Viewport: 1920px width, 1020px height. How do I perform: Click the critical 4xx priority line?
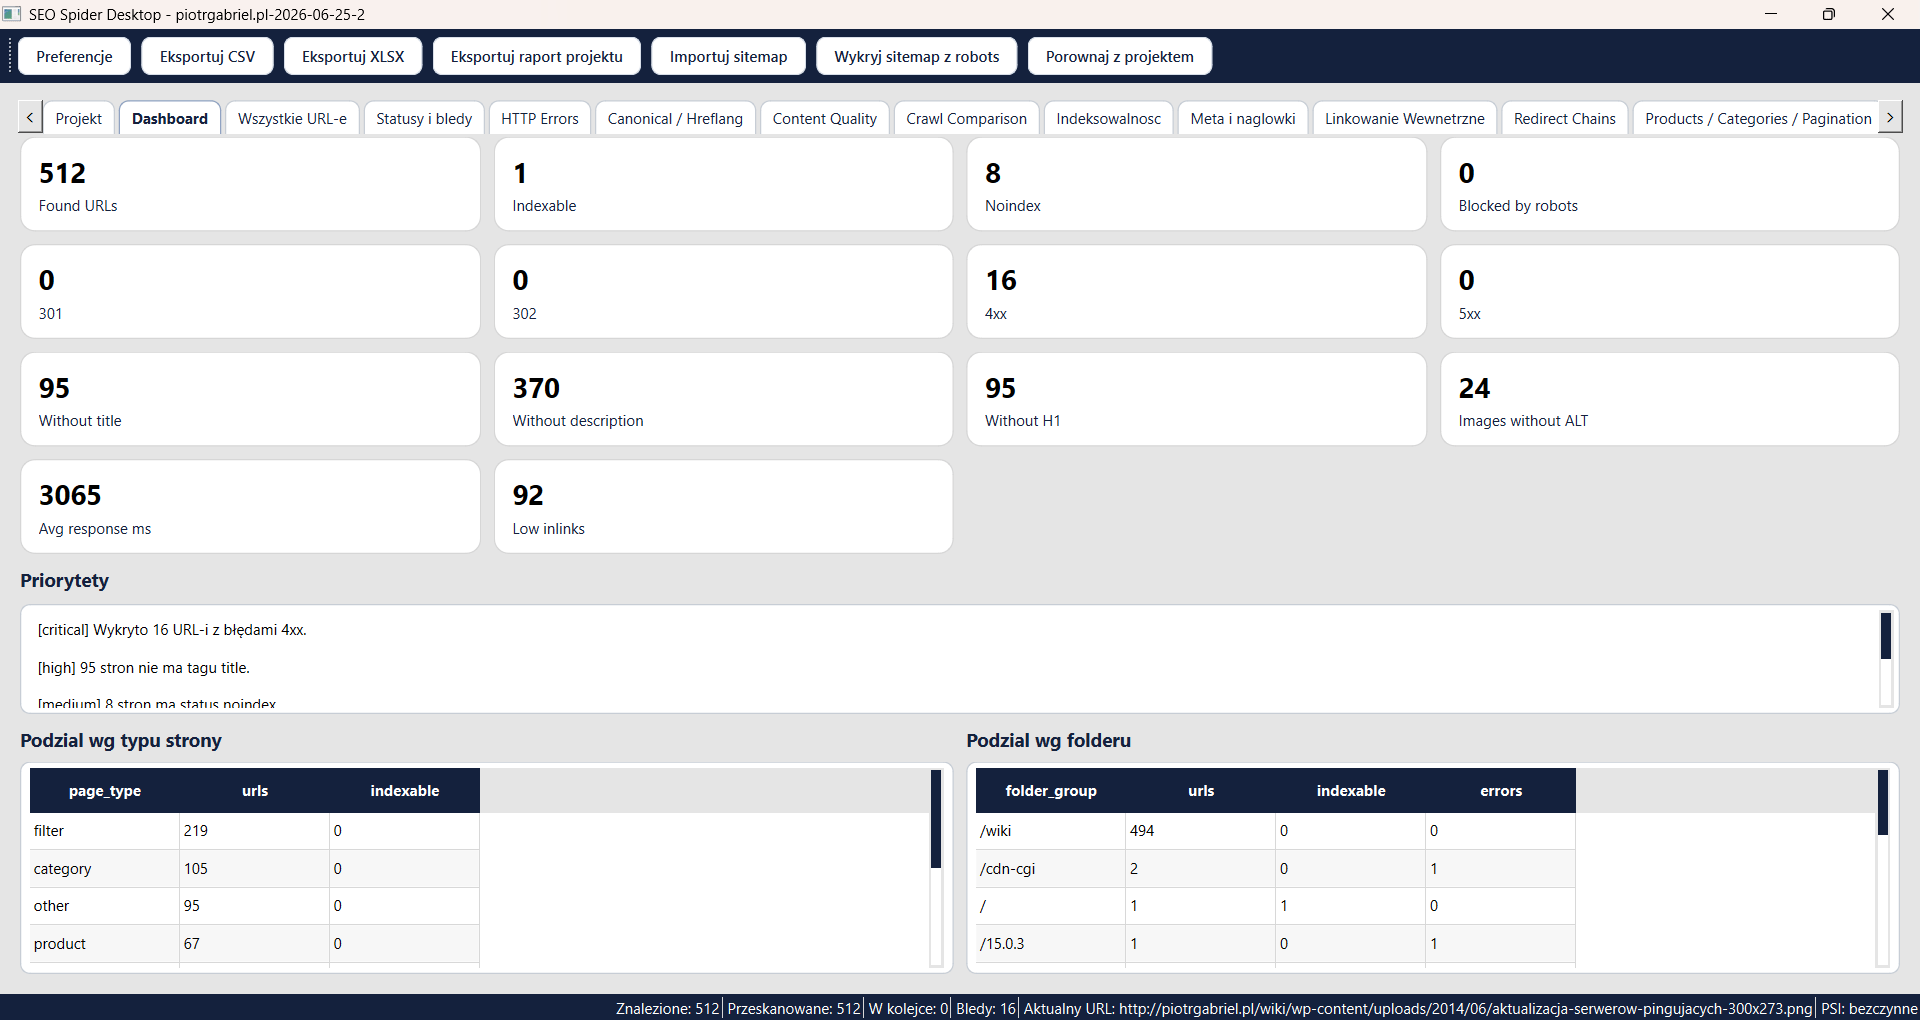pyautogui.click(x=172, y=630)
